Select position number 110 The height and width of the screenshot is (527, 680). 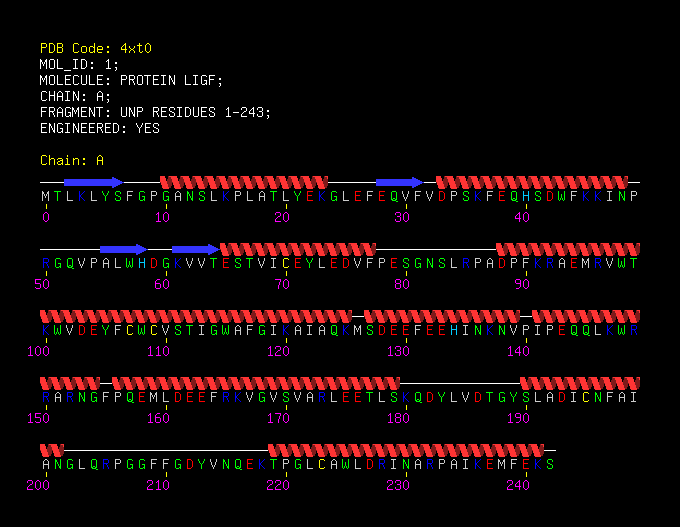158,351
